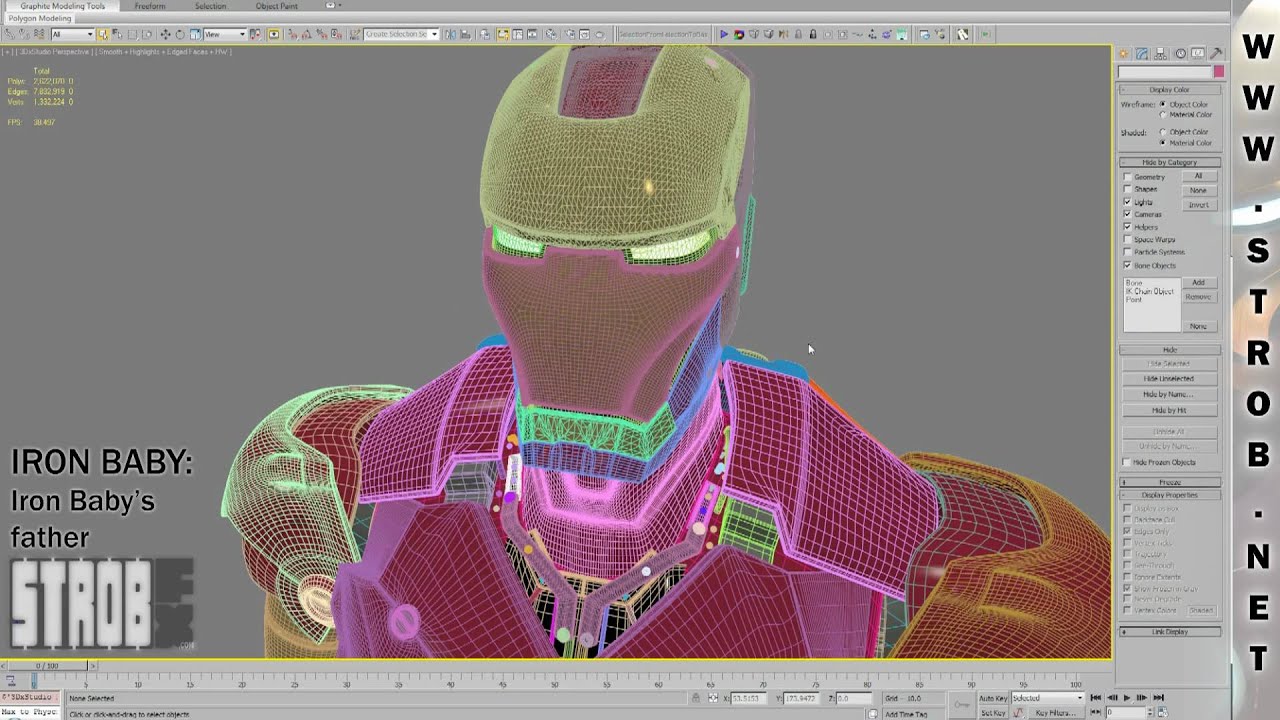
Task: Open the Display command panel
Action: (x=1198, y=54)
